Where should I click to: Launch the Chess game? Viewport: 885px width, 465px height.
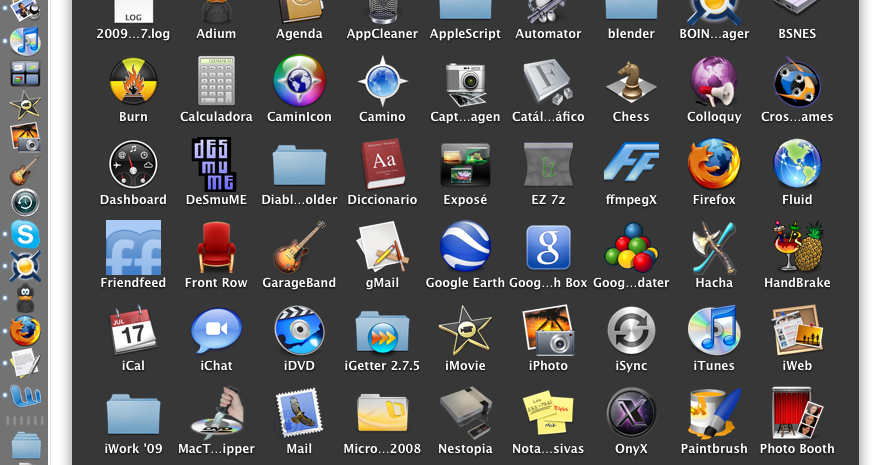click(631, 82)
